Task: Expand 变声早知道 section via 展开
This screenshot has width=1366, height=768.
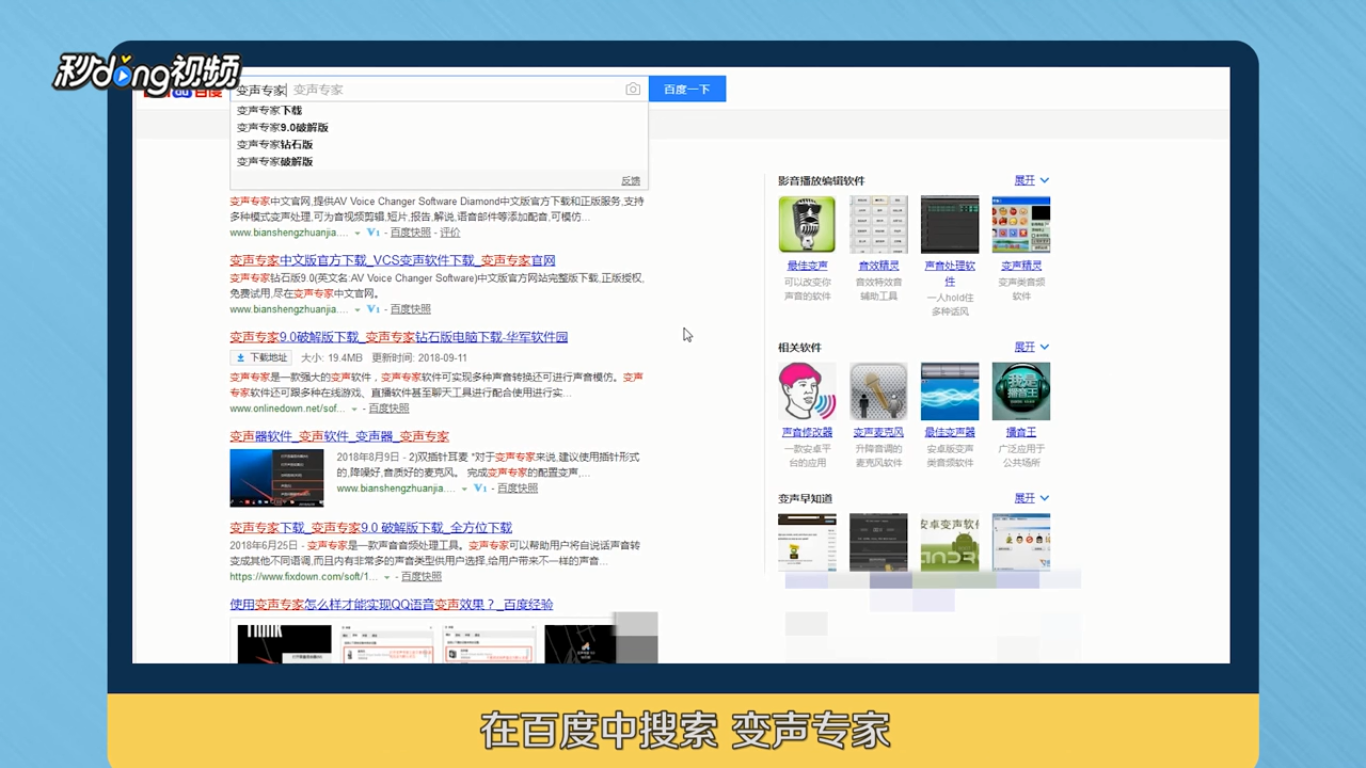Action: pos(1031,497)
